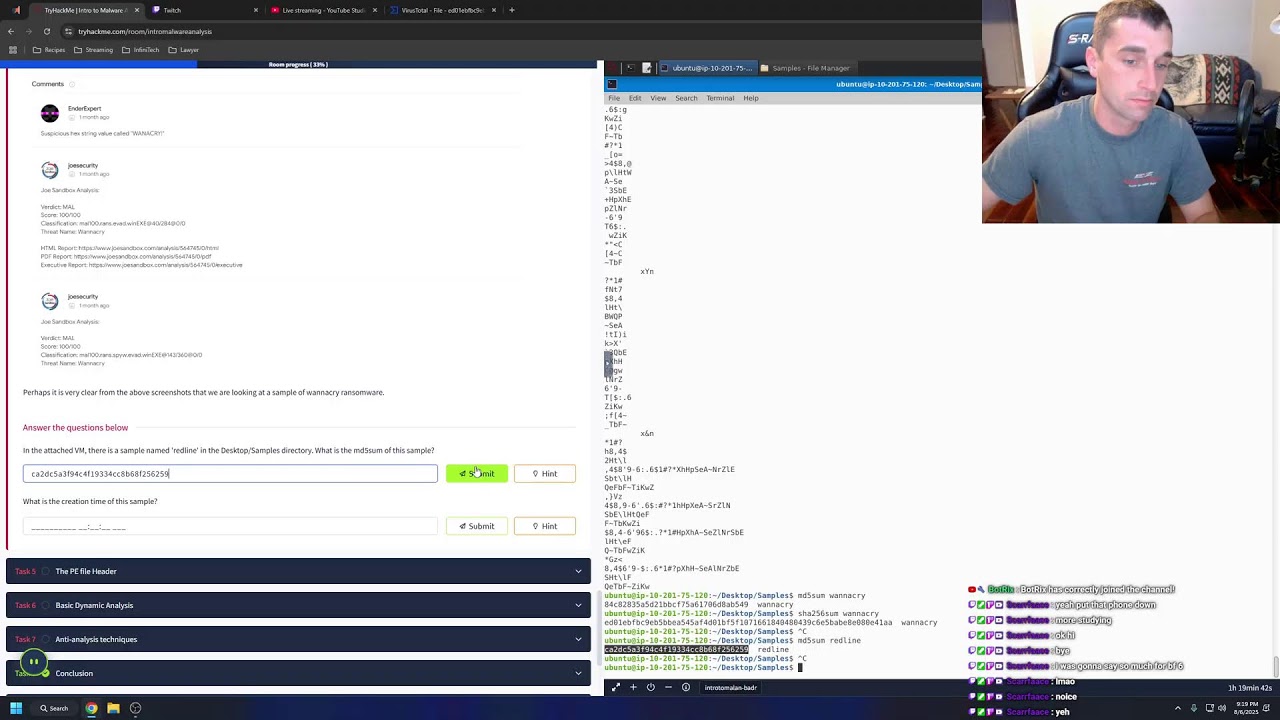Image resolution: width=1280 pixels, height=720 pixels.
Task: Click the VM panel text editor icon
Action: (x=647, y=68)
